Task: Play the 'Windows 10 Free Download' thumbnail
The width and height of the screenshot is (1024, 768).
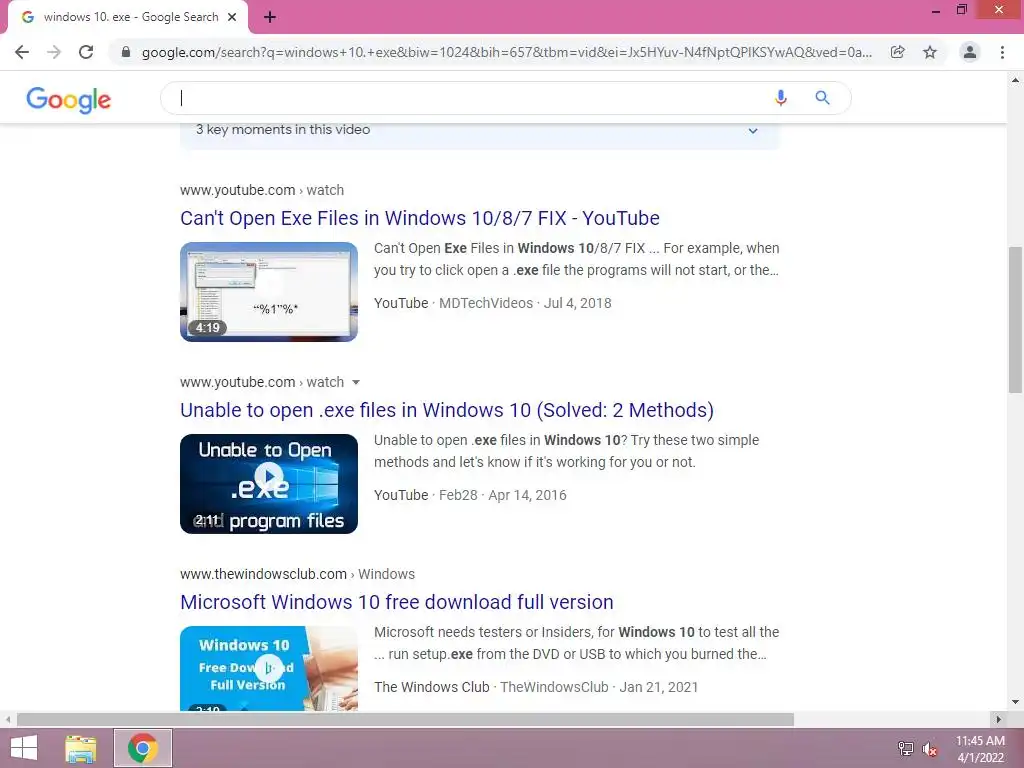Action: [x=269, y=668]
